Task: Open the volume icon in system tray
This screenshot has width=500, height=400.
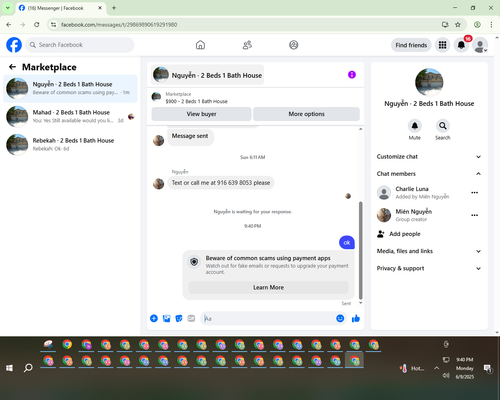Action: pyautogui.click(x=446, y=375)
